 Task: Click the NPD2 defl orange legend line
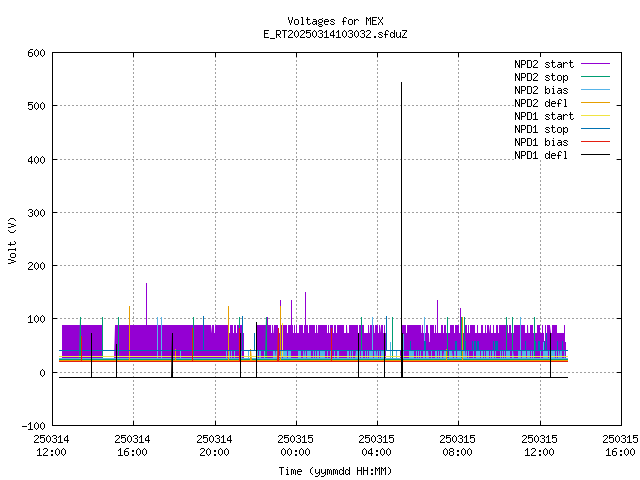coord(595,103)
